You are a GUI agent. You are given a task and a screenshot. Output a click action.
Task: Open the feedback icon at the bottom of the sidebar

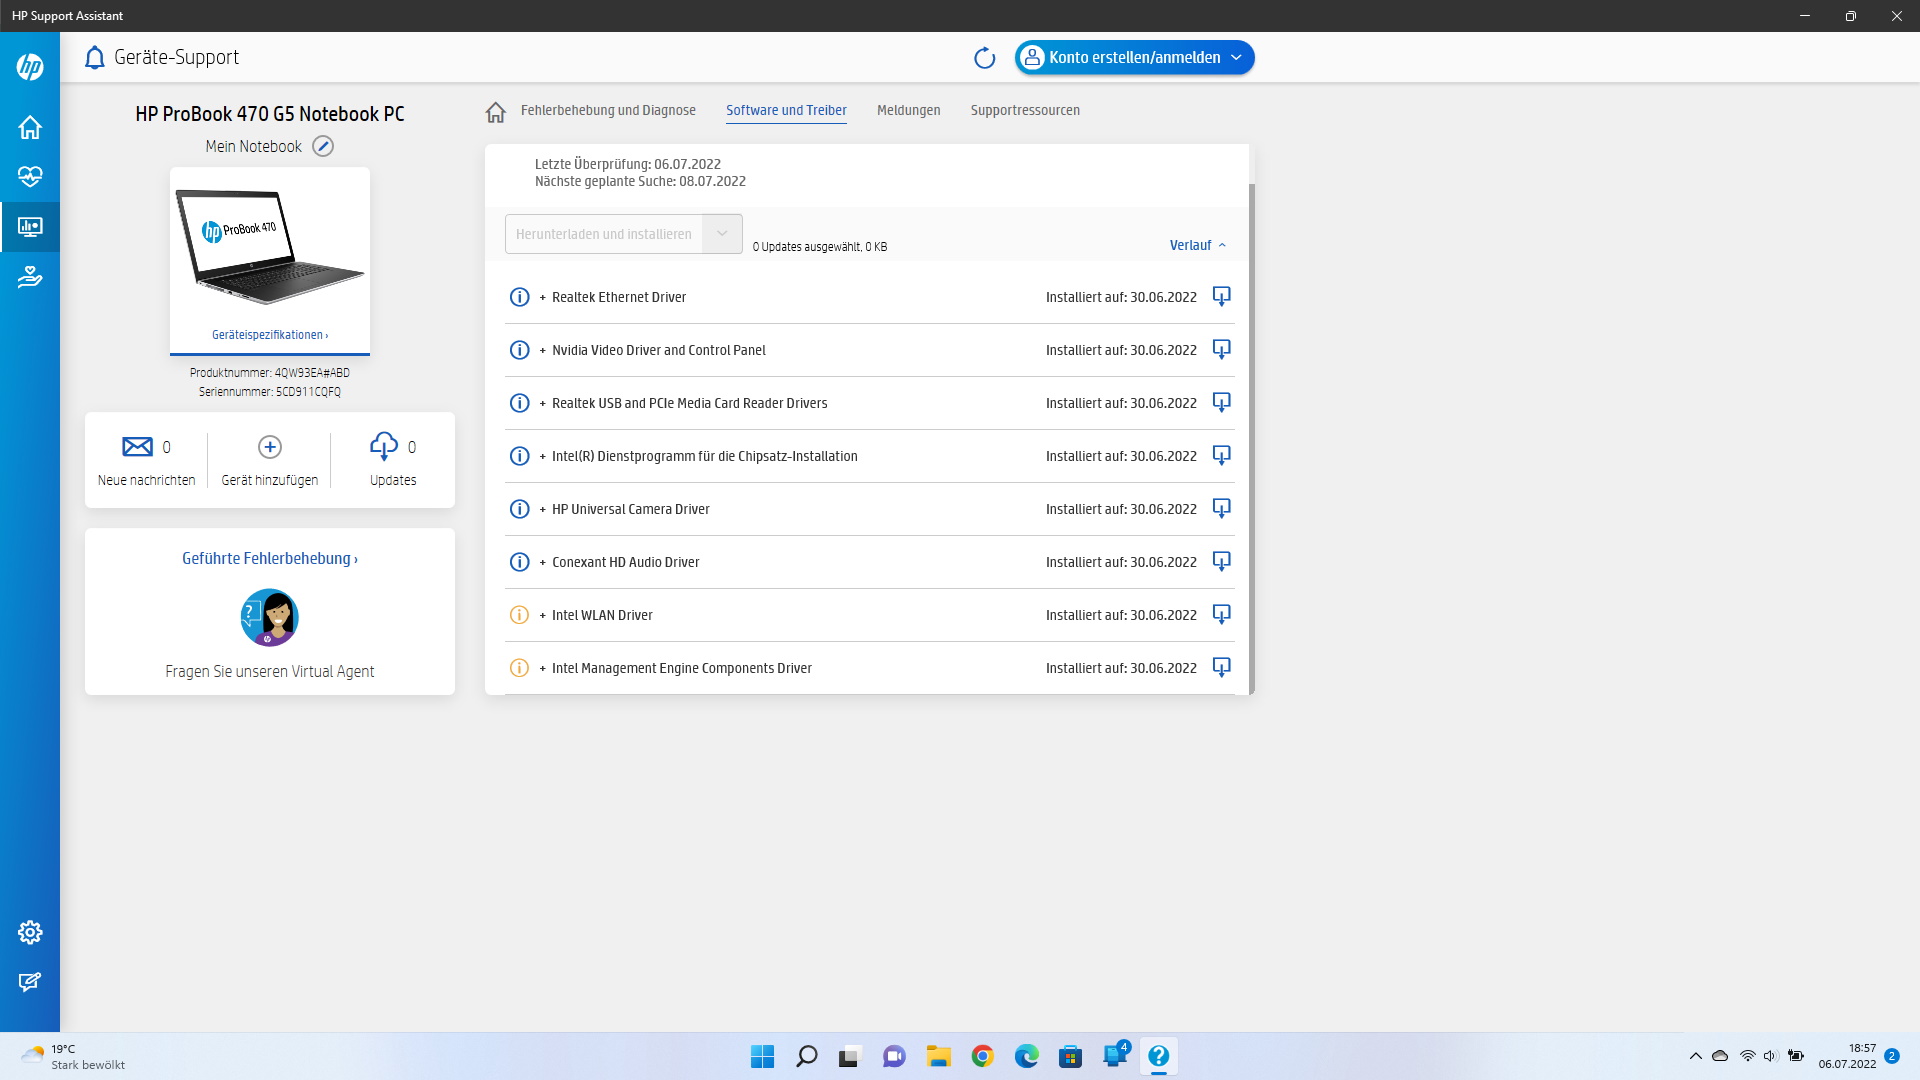coord(30,982)
